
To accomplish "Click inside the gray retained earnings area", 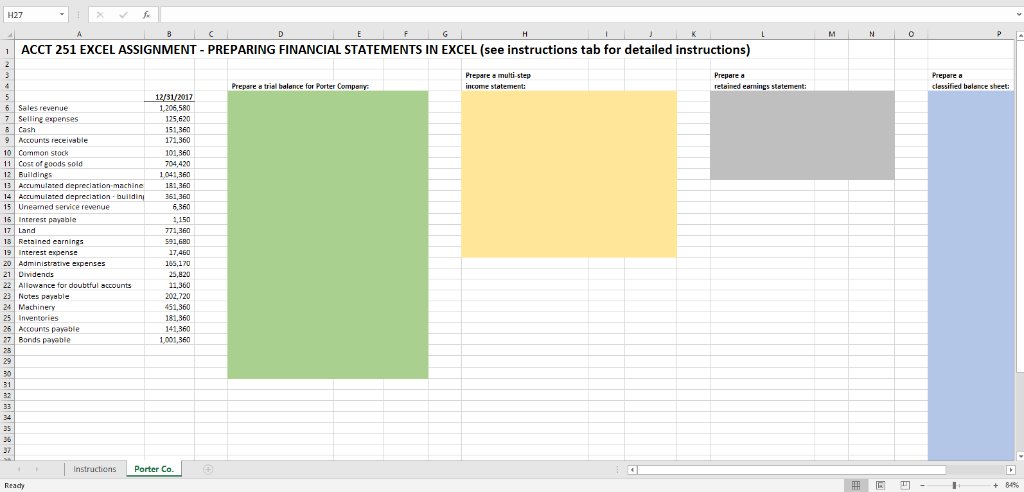I will click(x=803, y=135).
